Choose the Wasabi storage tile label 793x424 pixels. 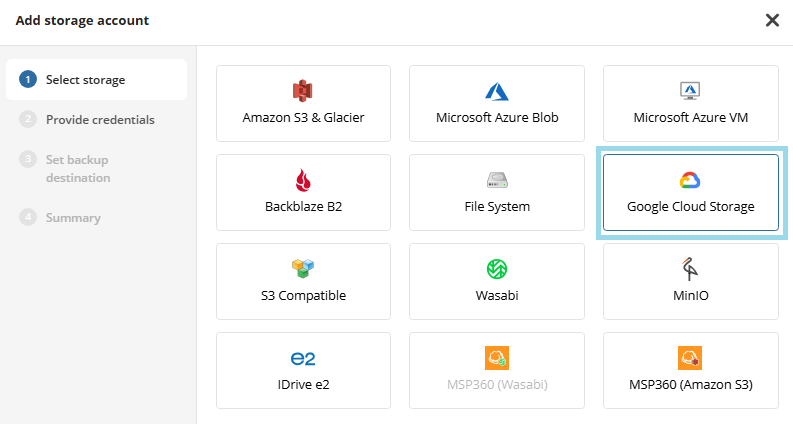click(x=497, y=296)
